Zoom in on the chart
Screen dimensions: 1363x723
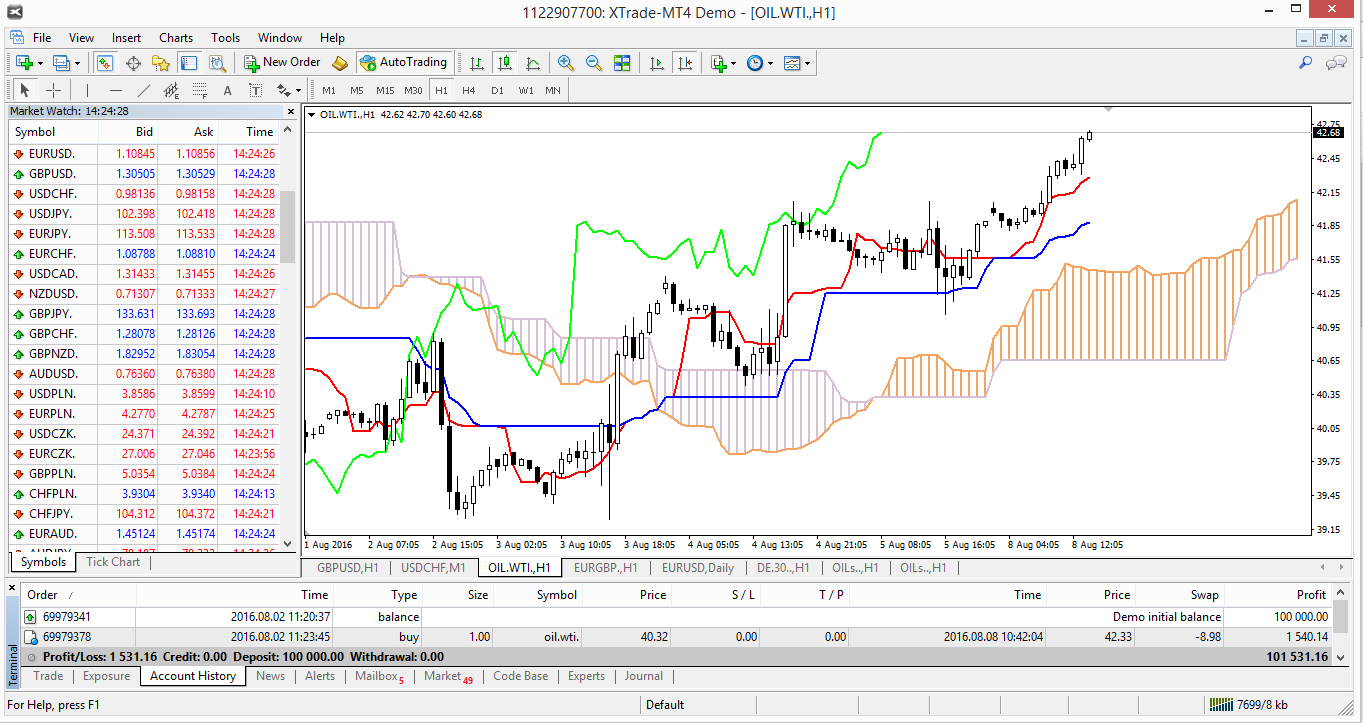(566, 63)
